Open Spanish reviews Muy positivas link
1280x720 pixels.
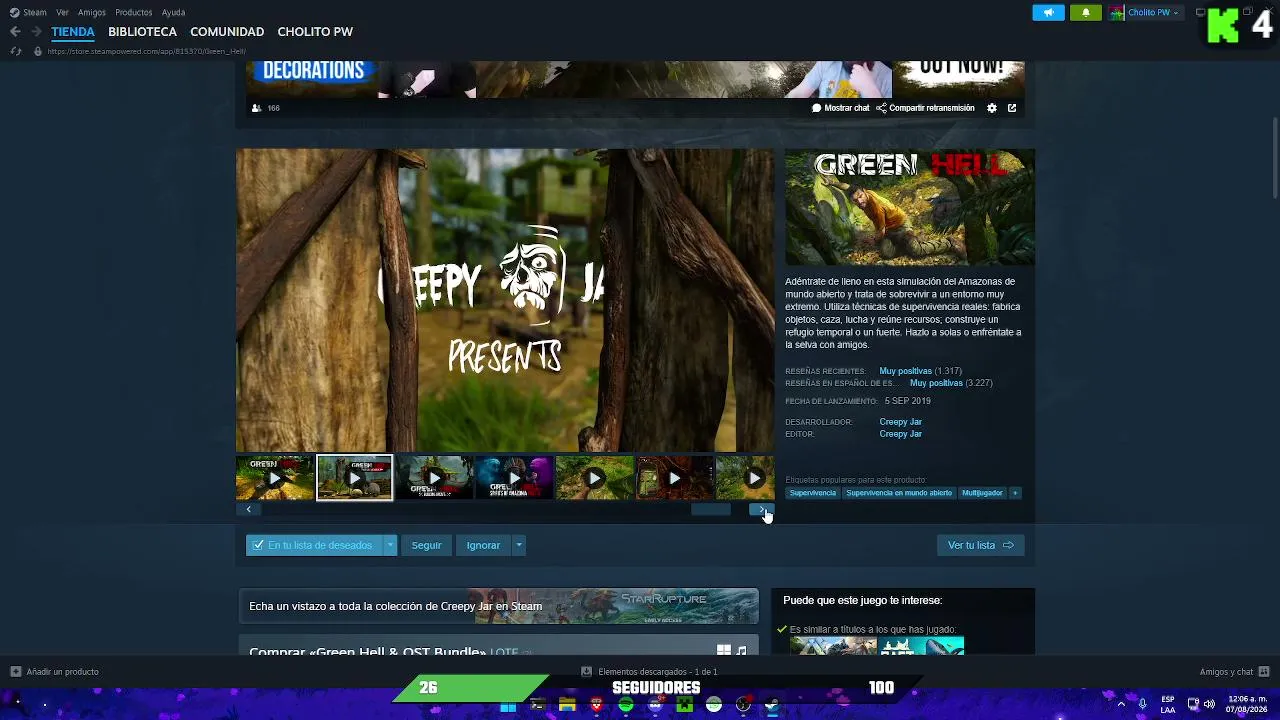(936, 383)
